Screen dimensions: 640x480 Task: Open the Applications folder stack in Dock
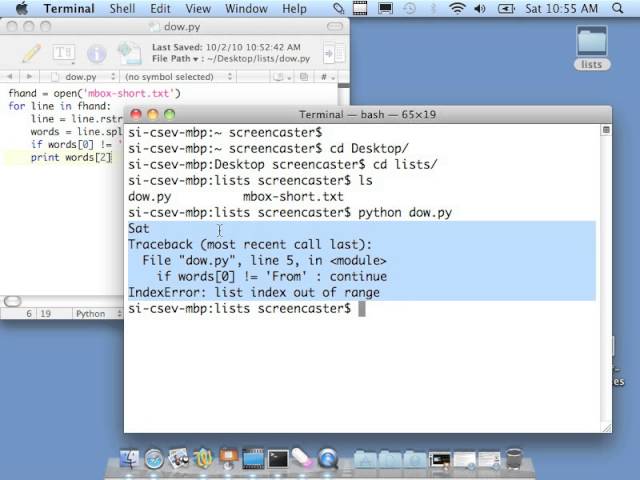point(365,460)
